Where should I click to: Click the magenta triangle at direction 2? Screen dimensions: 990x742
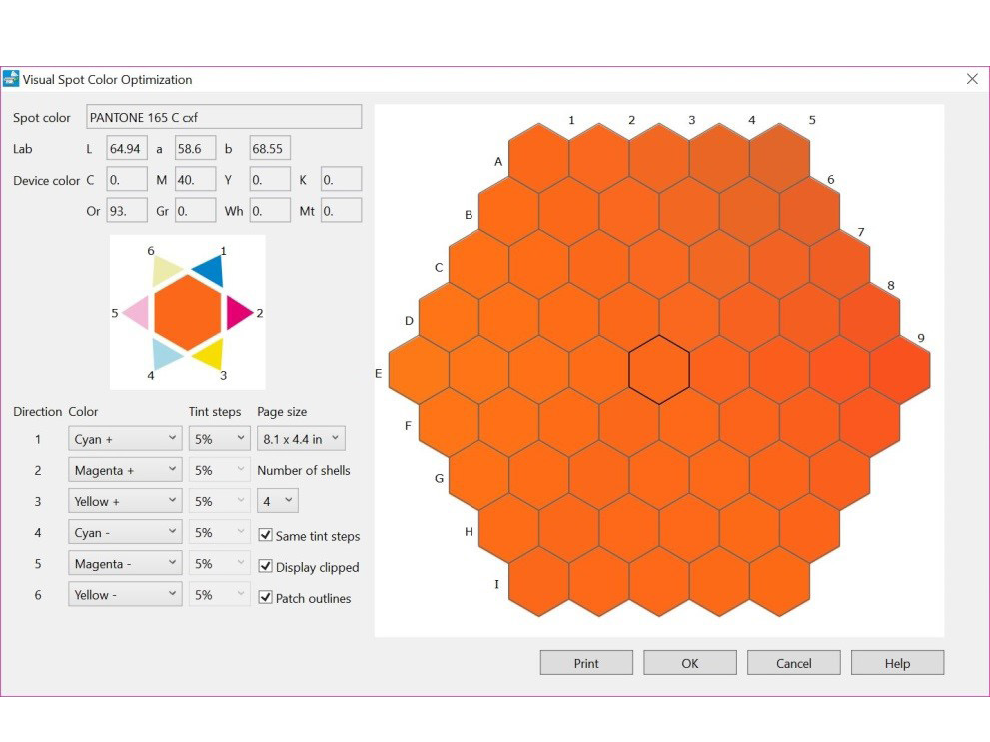pos(239,312)
